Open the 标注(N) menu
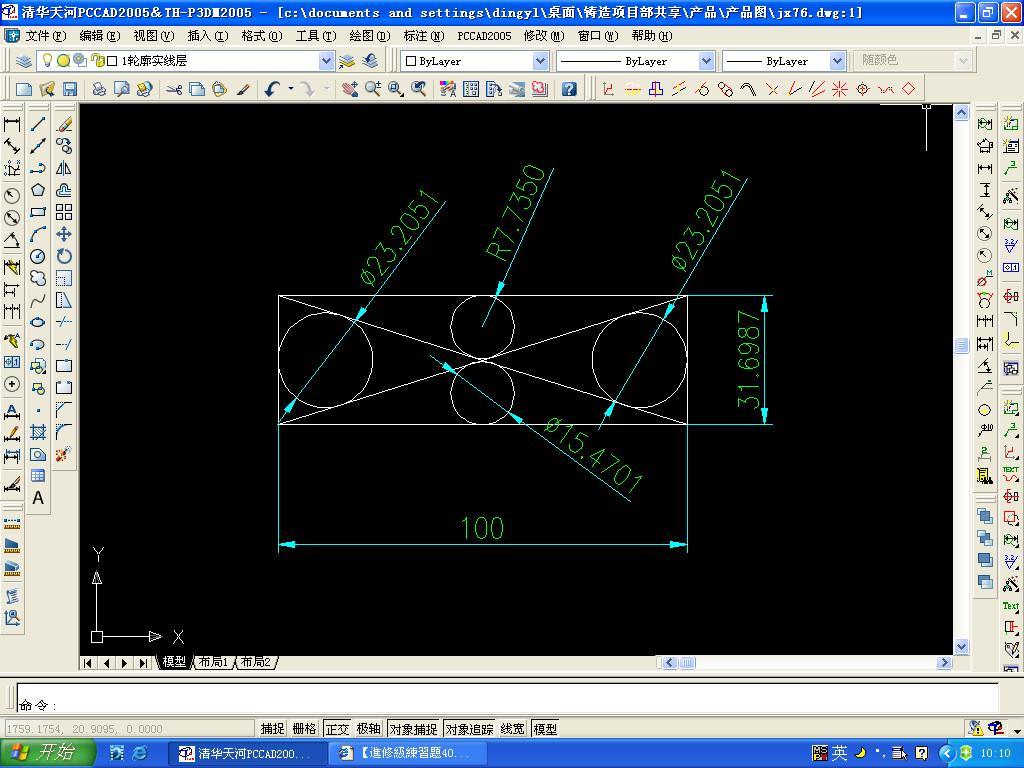 tap(424, 36)
